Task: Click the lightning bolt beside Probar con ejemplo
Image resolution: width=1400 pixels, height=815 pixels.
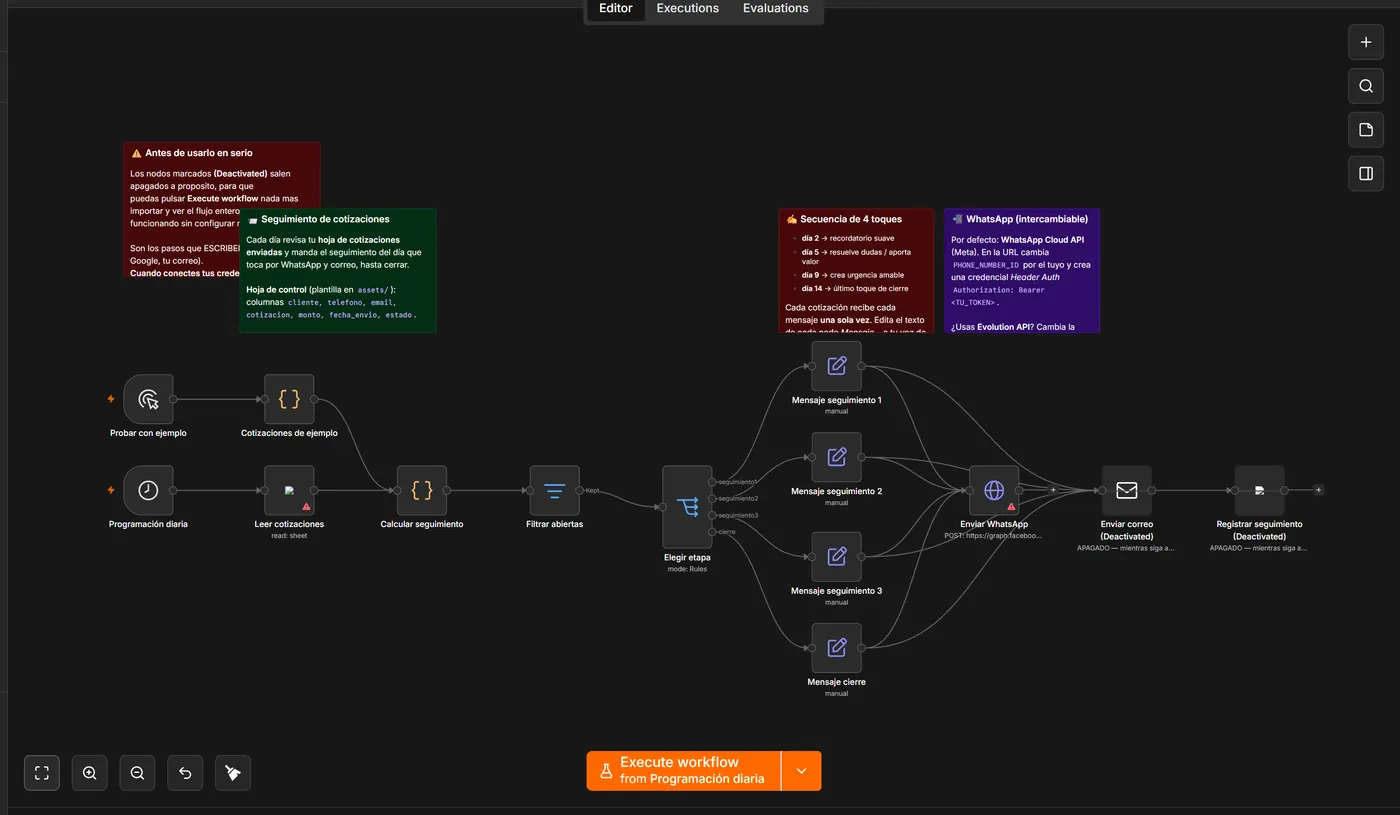Action: tap(111, 399)
